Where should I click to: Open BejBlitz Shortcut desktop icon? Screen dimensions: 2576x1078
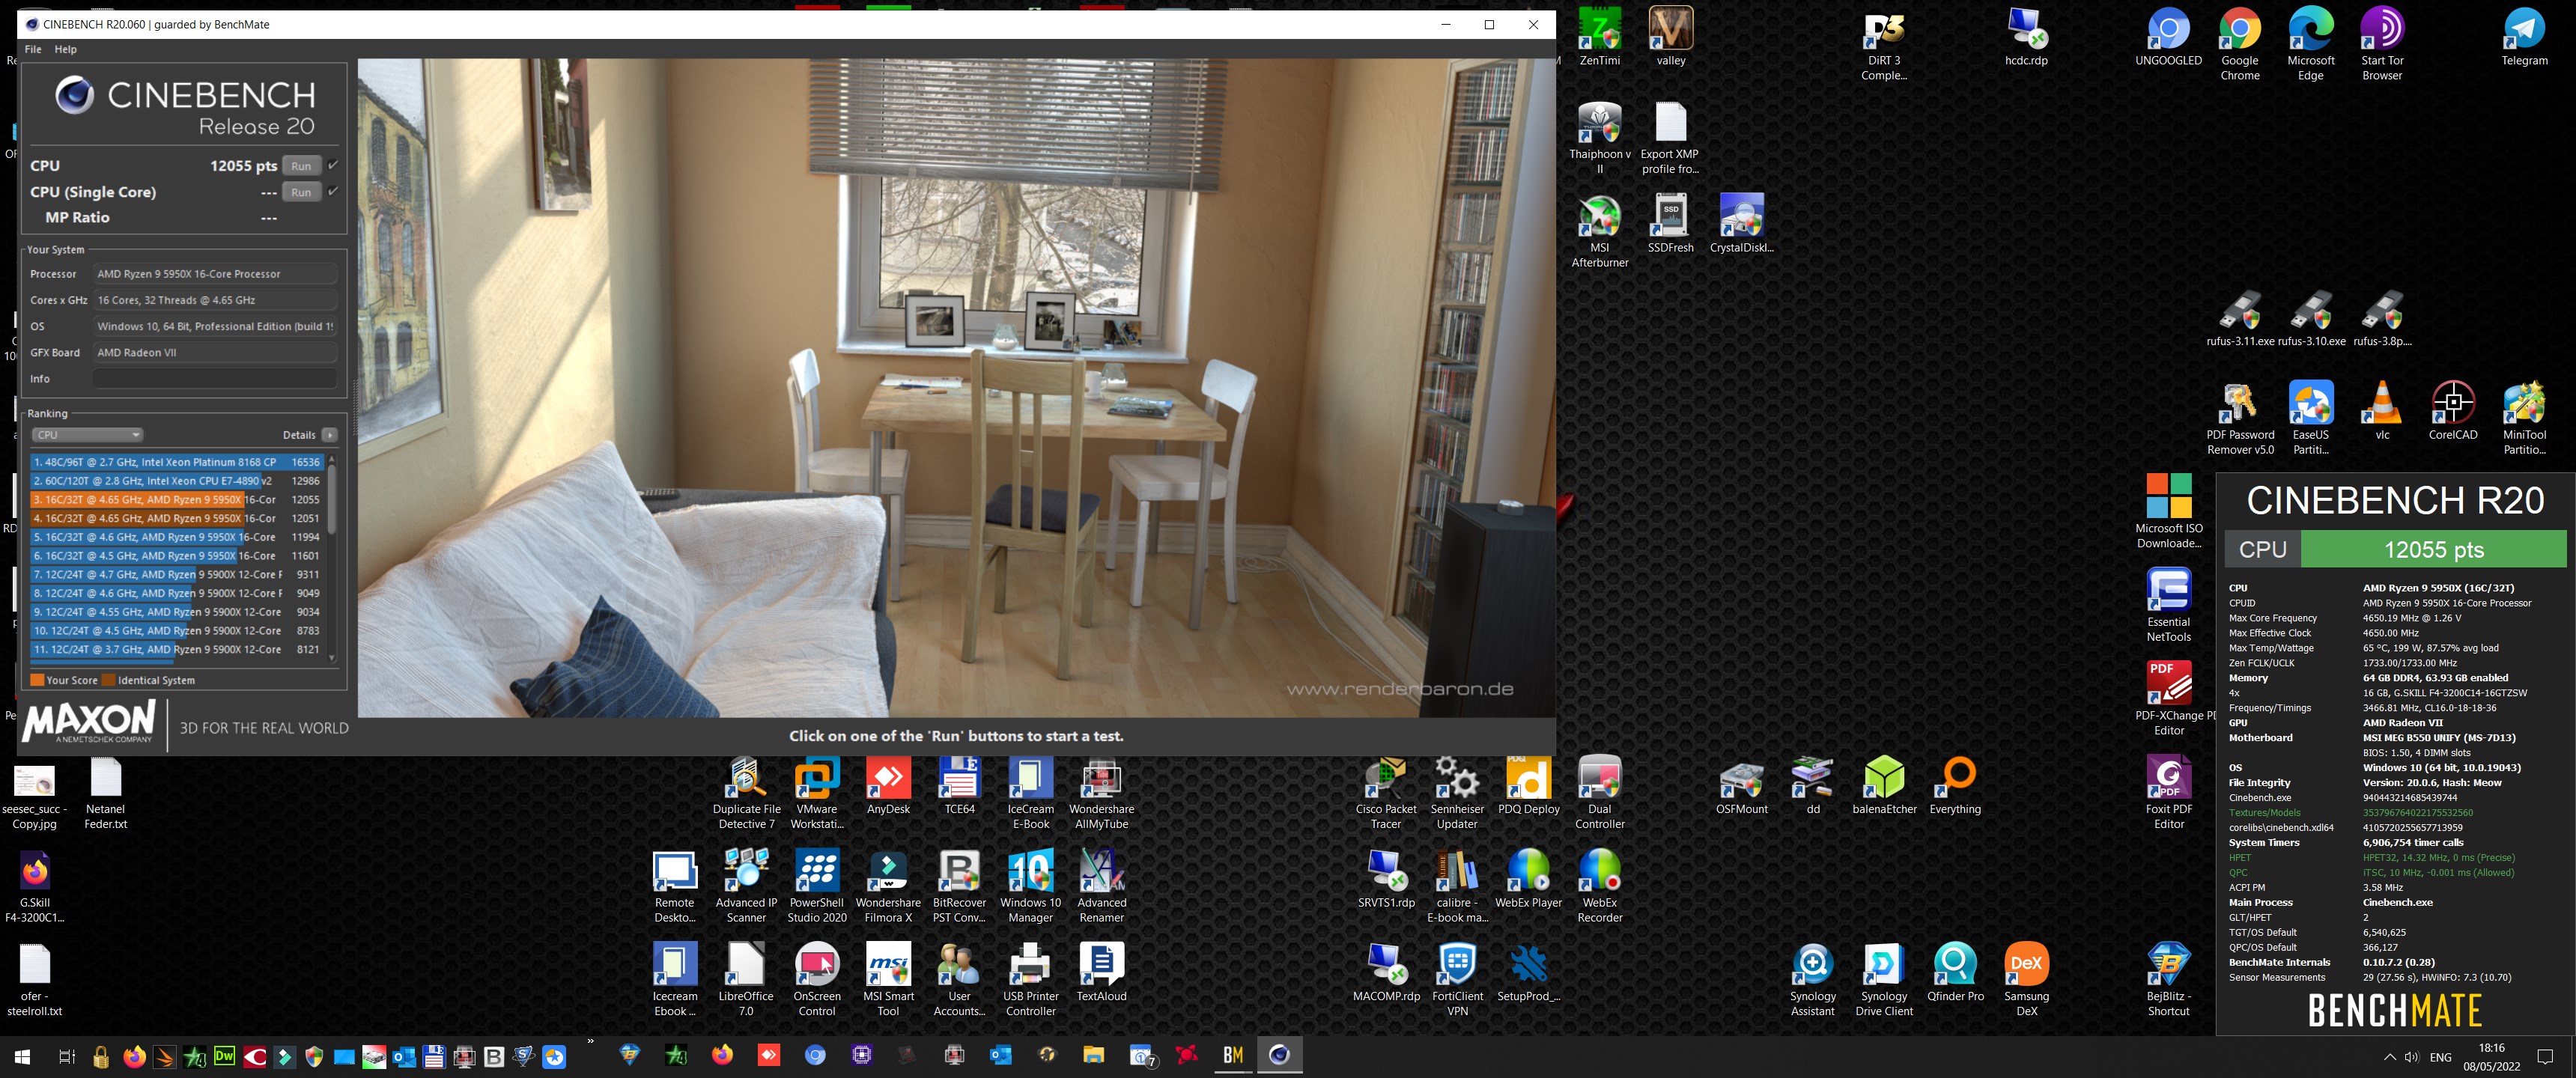tap(2168, 980)
